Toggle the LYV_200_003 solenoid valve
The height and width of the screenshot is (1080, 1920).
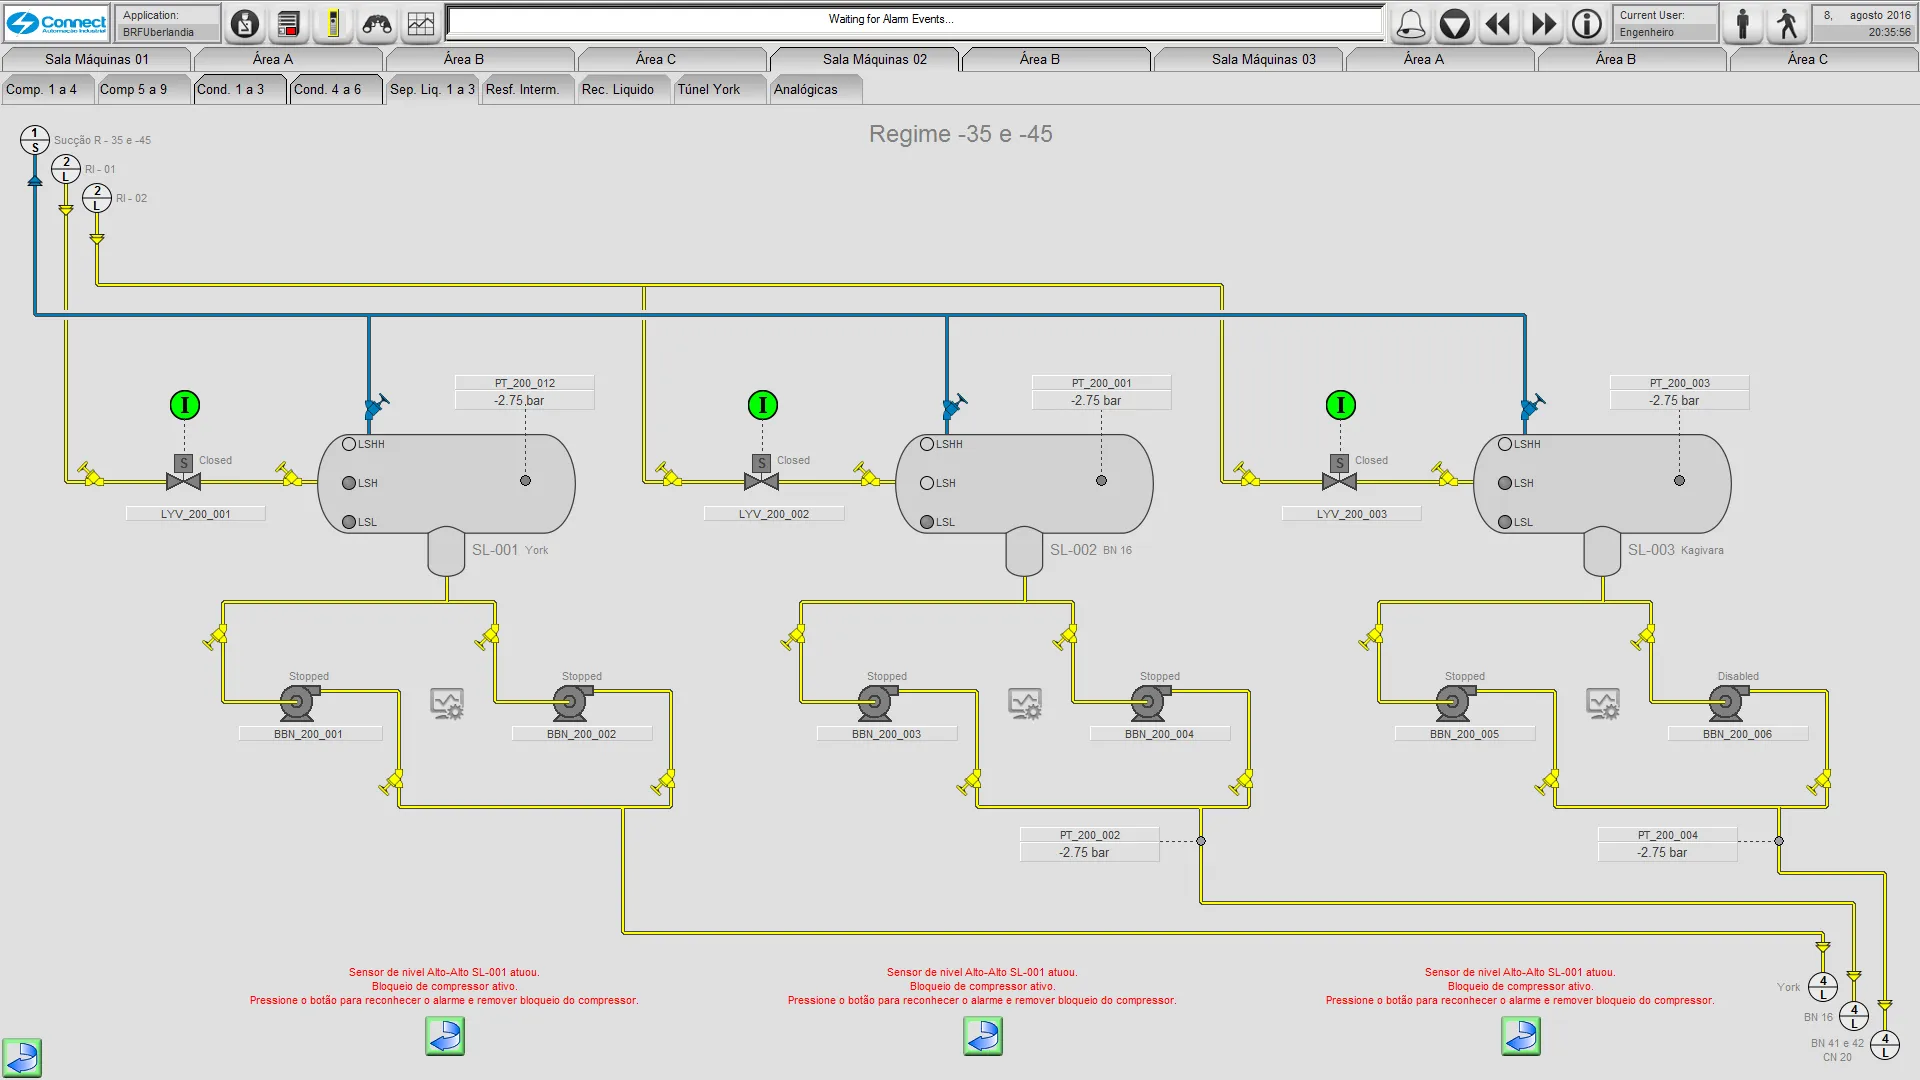pyautogui.click(x=1339, y=480)
